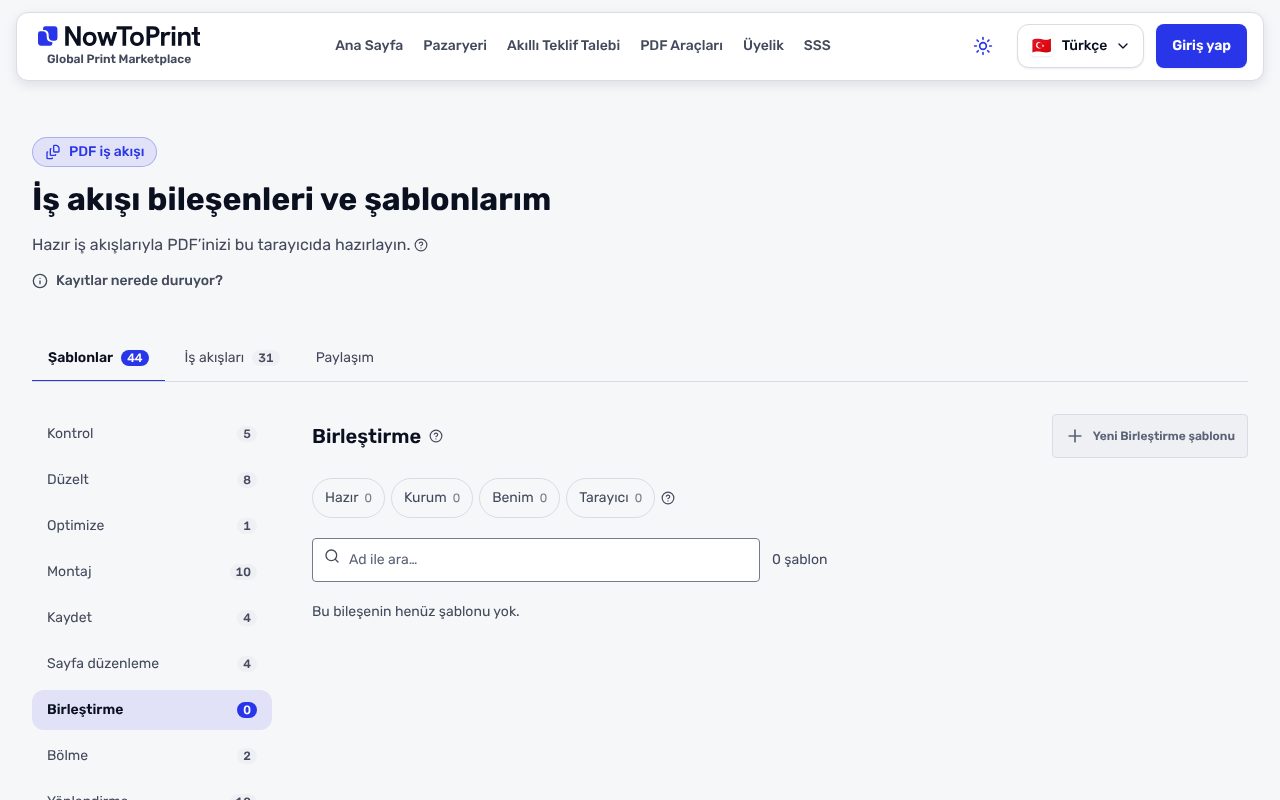This screenshot has height=800, width=1280.
Task: Click the NowToPrint logo
Action: pyautogui.click(x=118, y=45)
